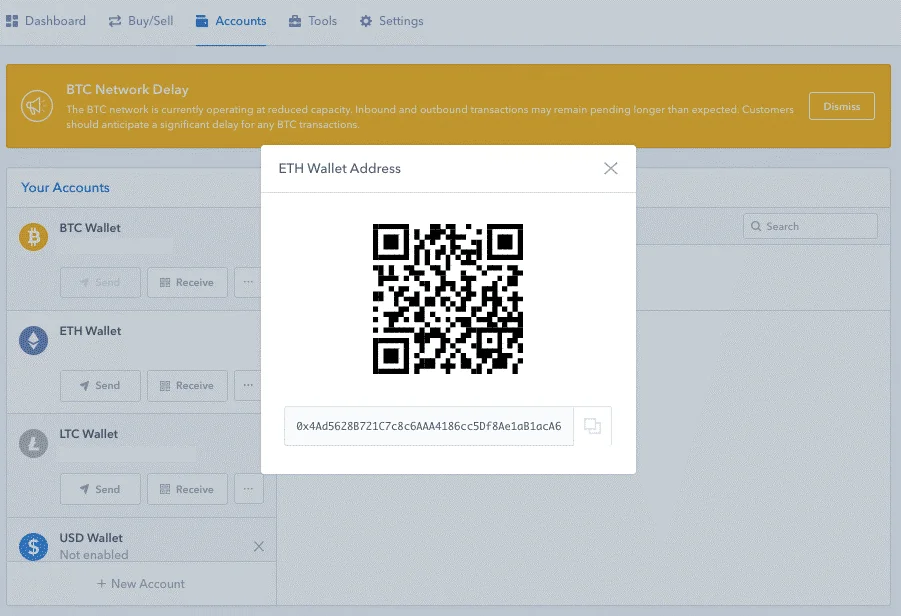901x616 pixels.
Task: Close the ETH Wallet Address dialog
Action: (x=610, y=168)
